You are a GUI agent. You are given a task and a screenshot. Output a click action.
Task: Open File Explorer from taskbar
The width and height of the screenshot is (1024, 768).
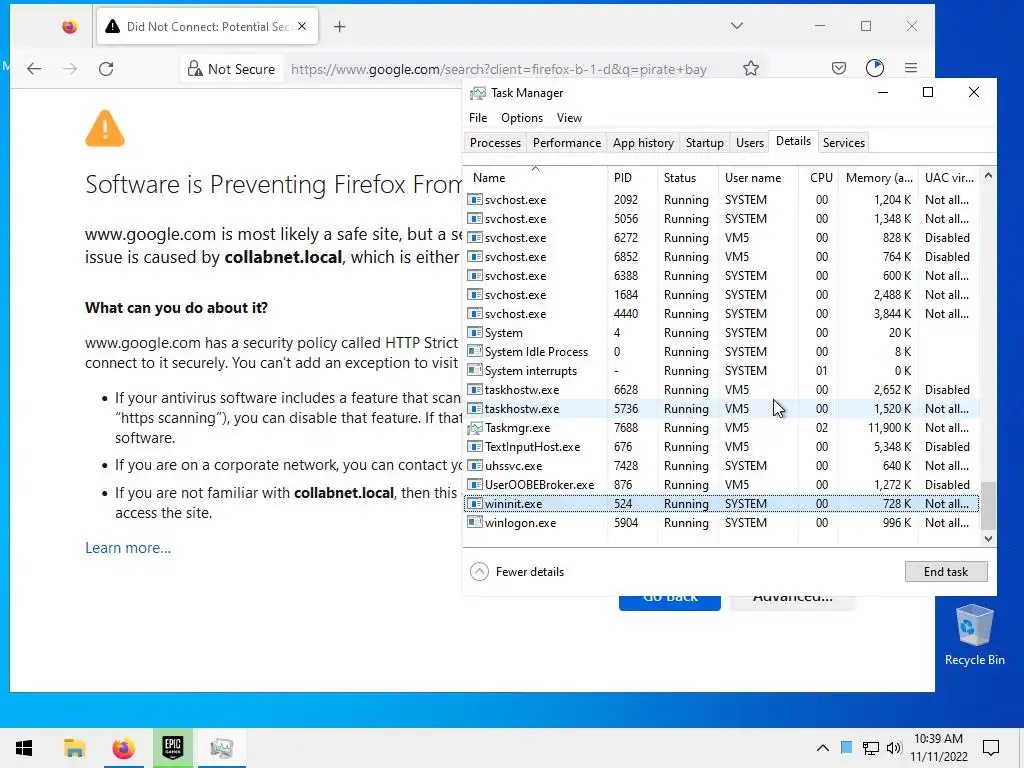(x=74, y=748)
